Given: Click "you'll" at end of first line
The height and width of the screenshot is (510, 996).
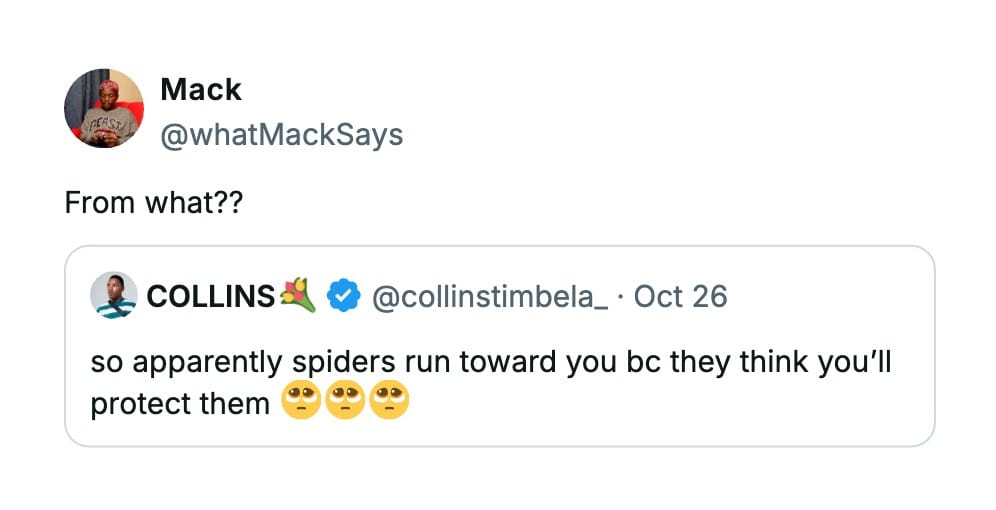Looking at the screenshot, I should pos(854,362).
